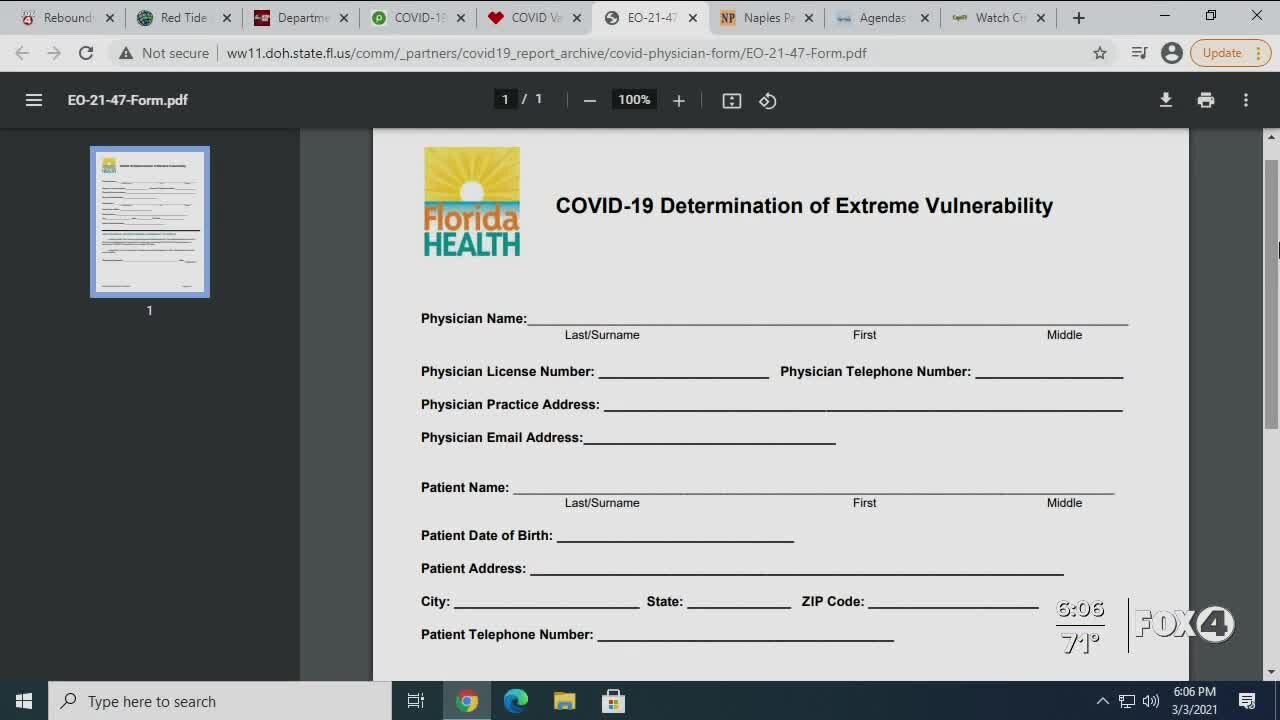Zoom in with the plus button

tap(679, 100)
